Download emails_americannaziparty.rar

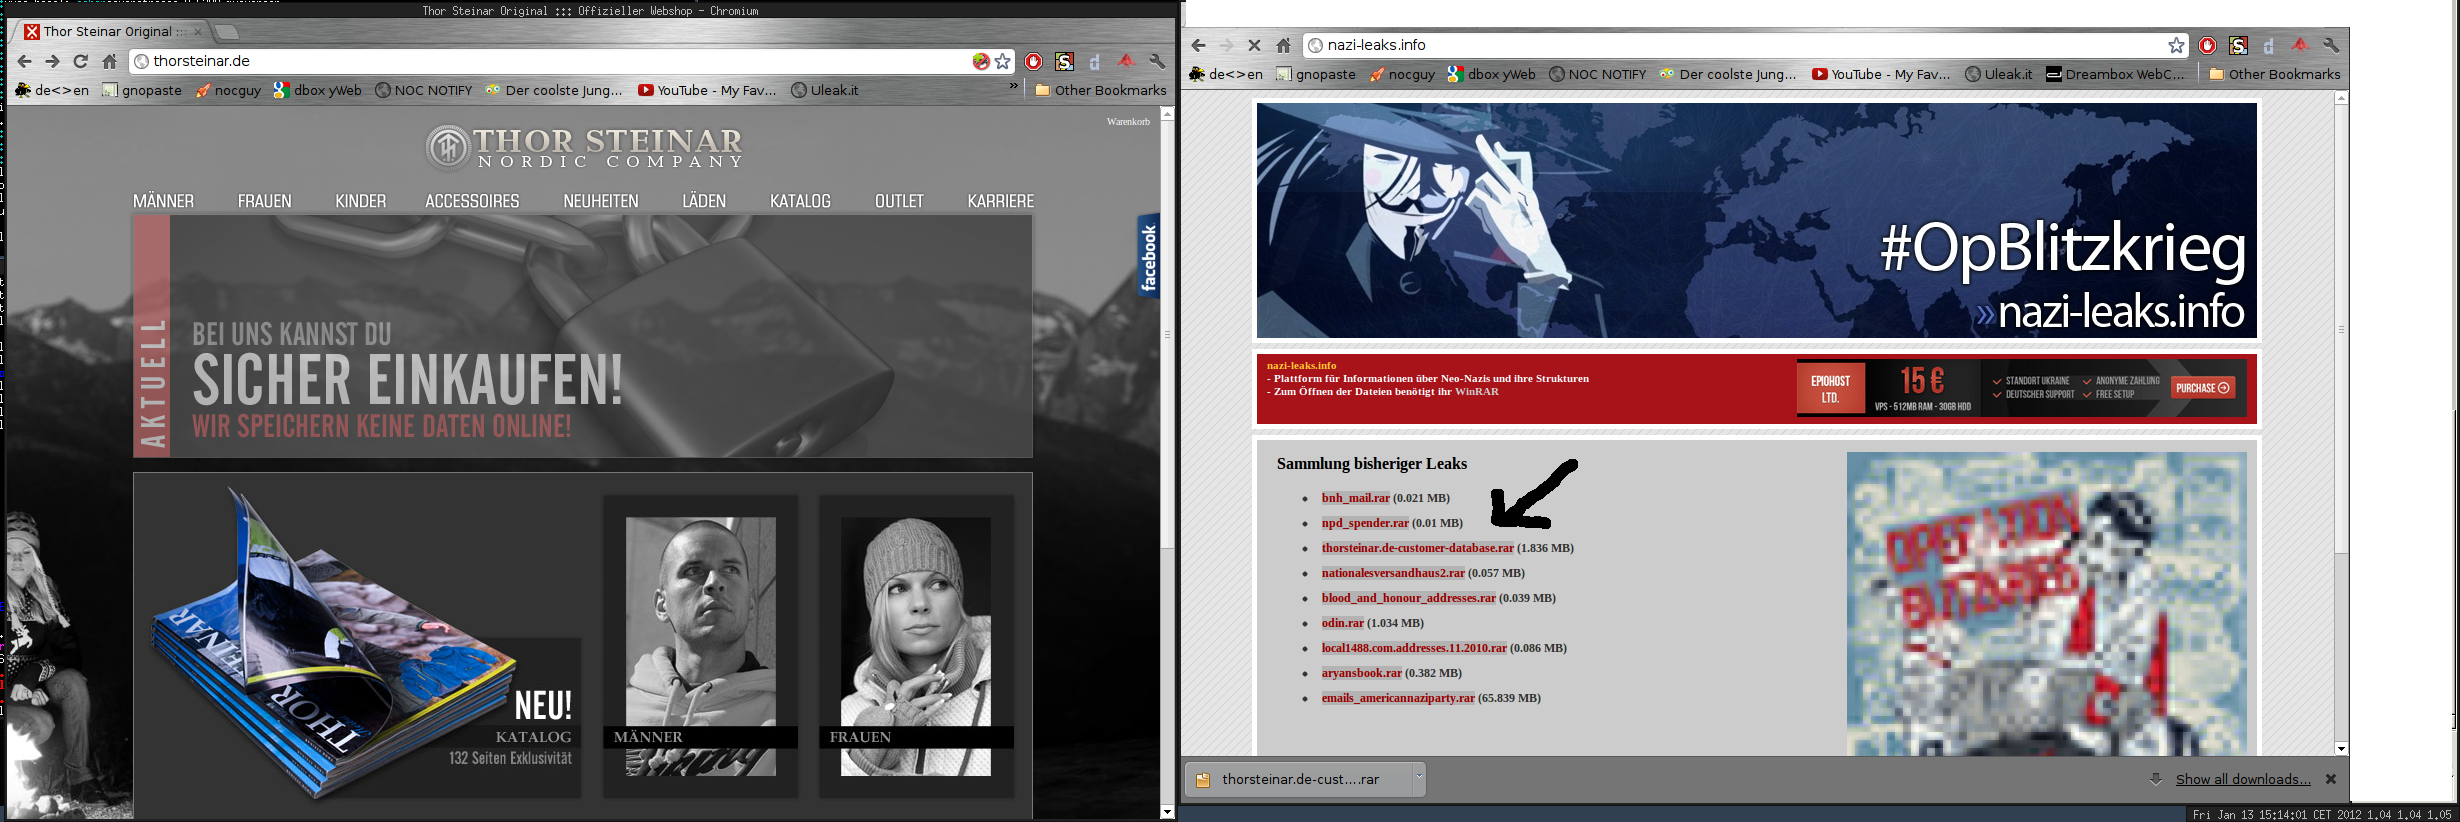[1398, 698]
